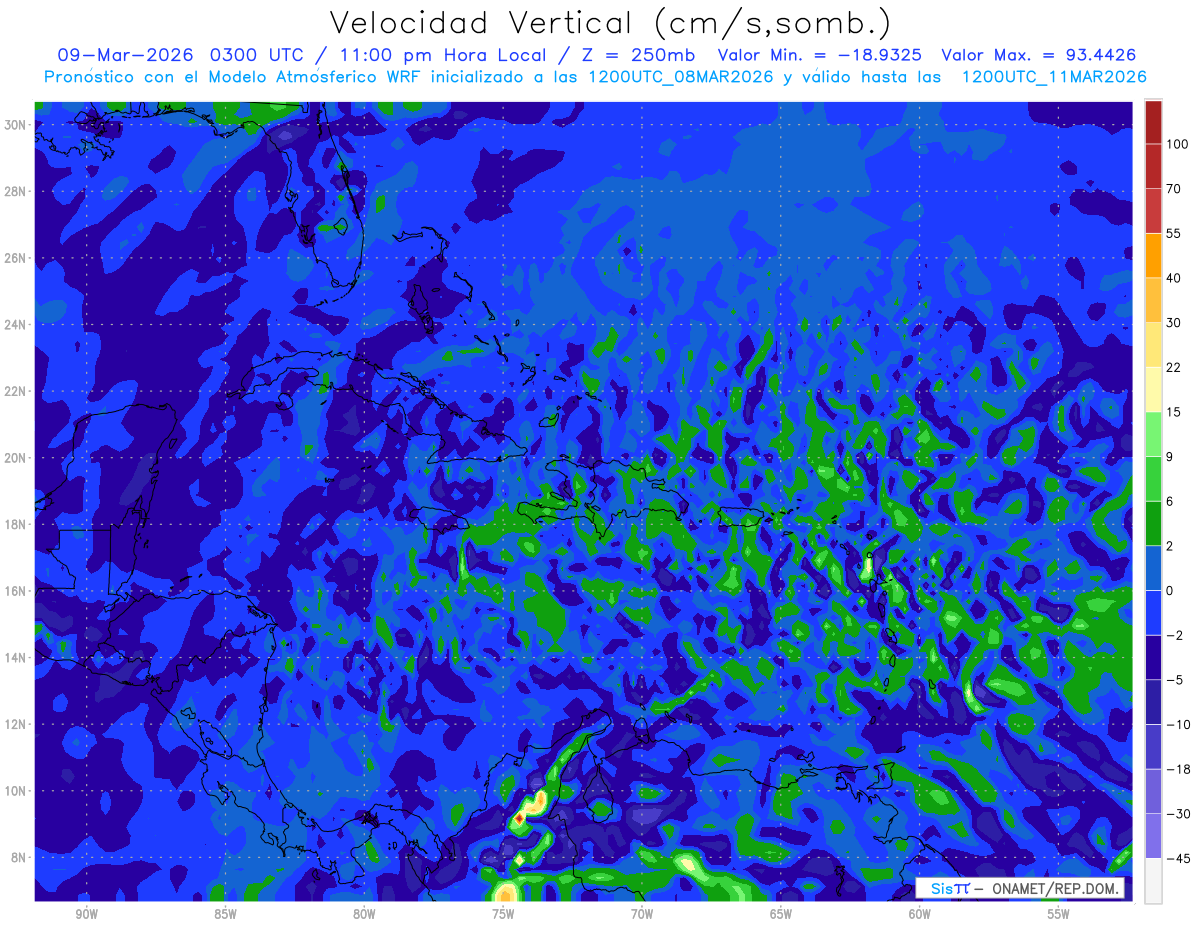
Task: Click the '-45' value on the color scale
Action: coord(1178,858)
